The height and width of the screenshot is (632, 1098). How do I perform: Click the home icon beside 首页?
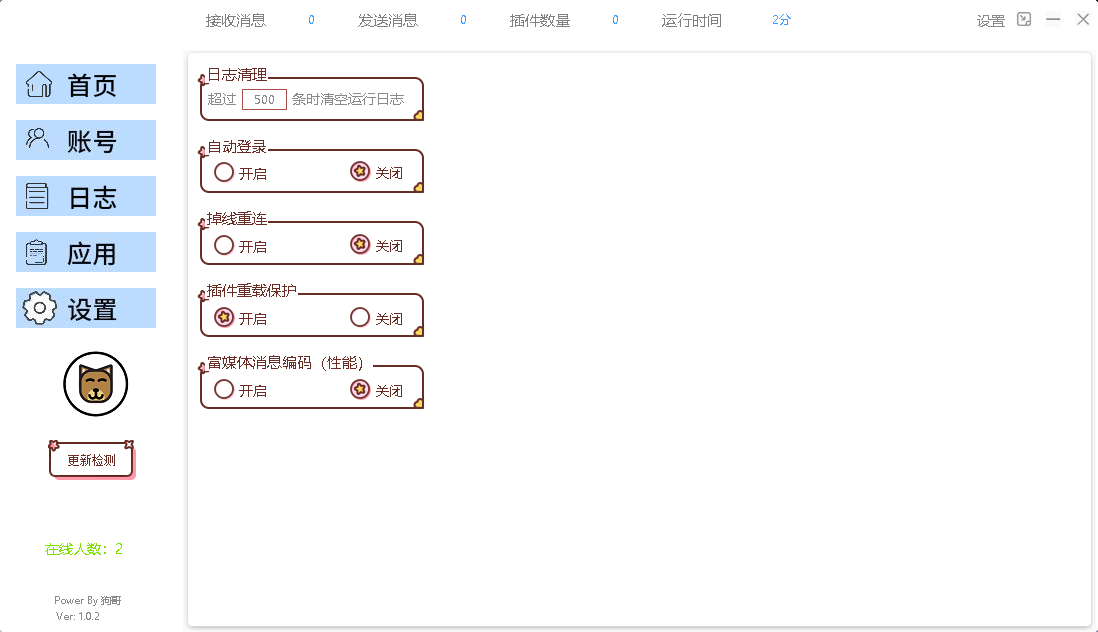(39, 84)
